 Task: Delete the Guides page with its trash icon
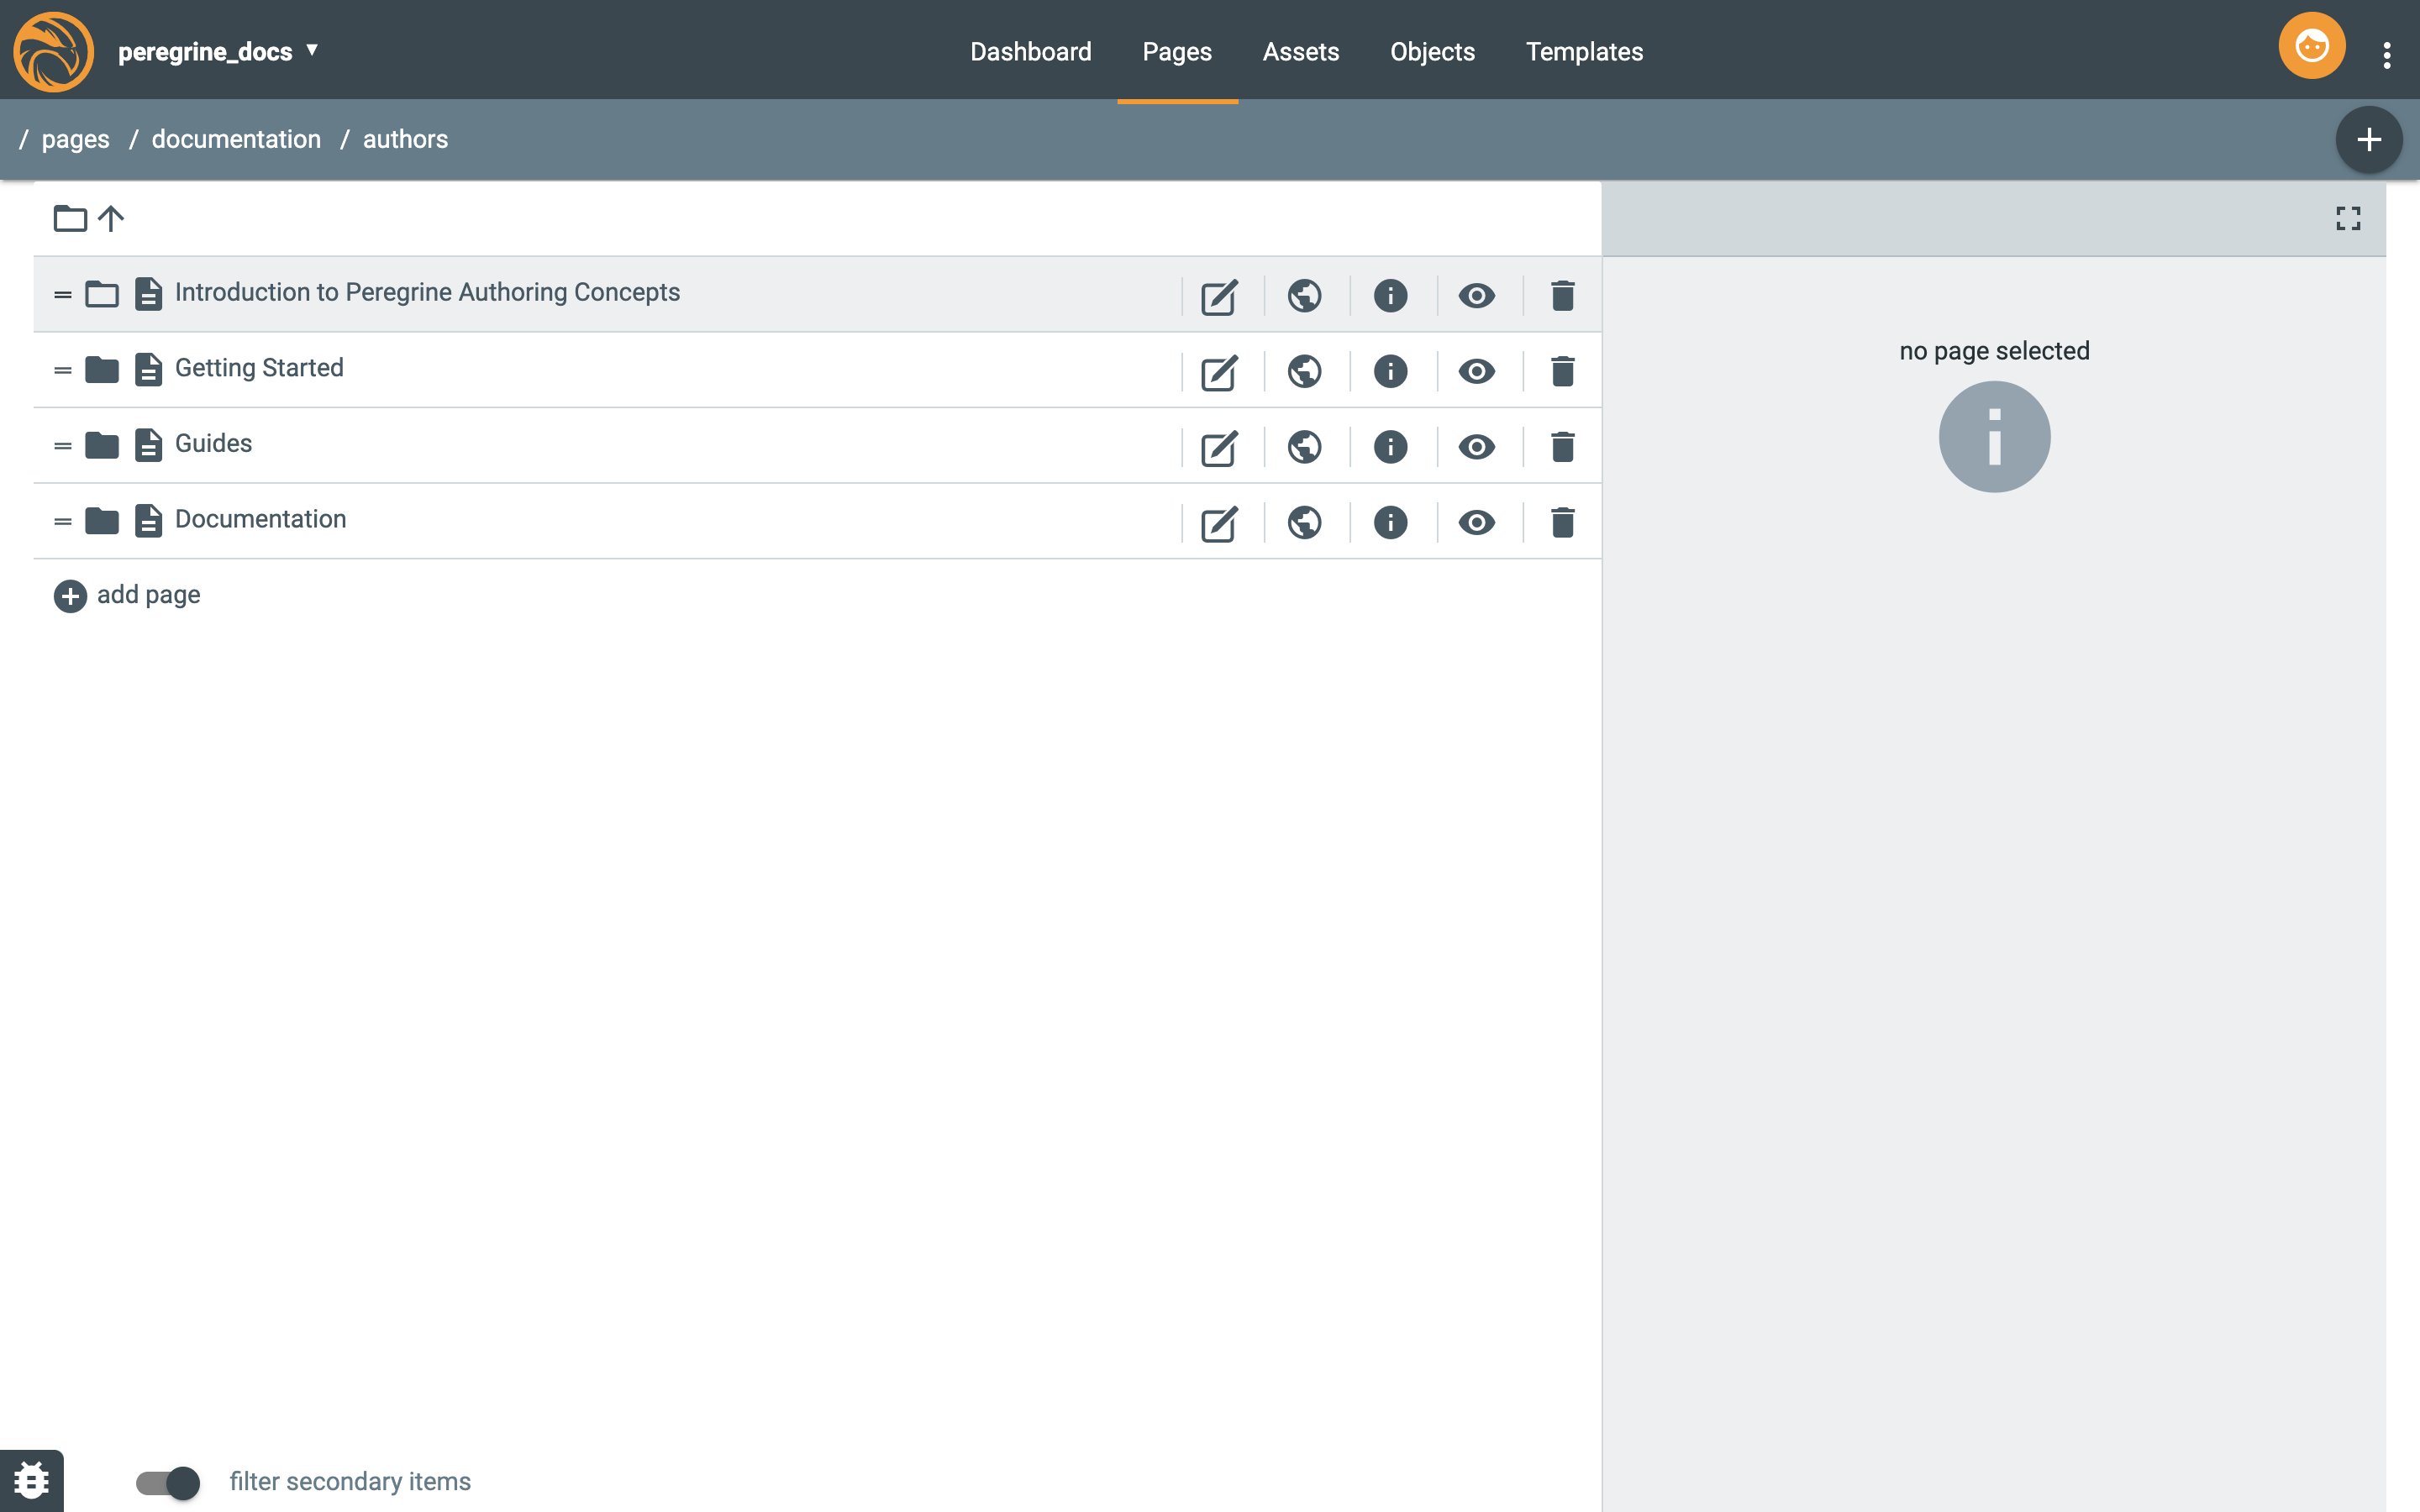coord(1562,447)
